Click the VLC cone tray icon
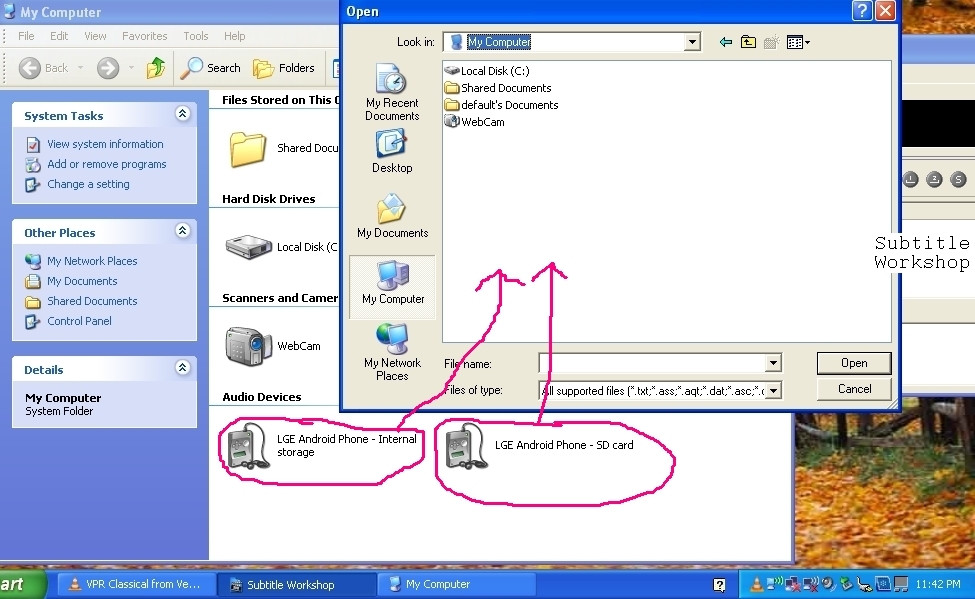The width and height of the screenshot is (975, 599). click(756, 584)
